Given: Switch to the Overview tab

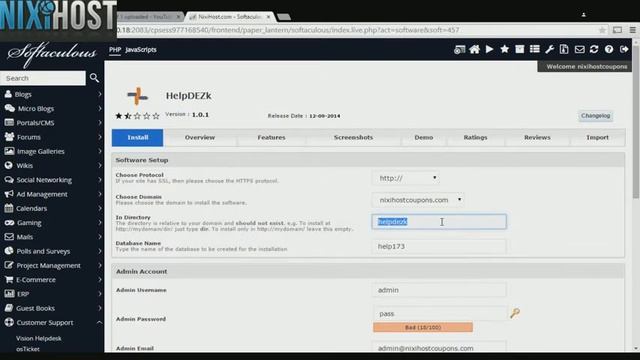Looking at the screenshot, I should coord(200,138).
